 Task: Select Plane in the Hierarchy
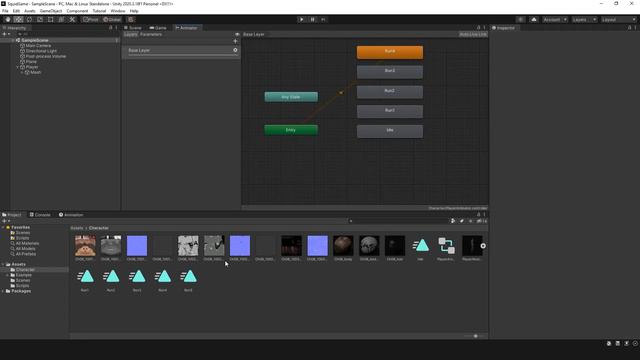31,62
